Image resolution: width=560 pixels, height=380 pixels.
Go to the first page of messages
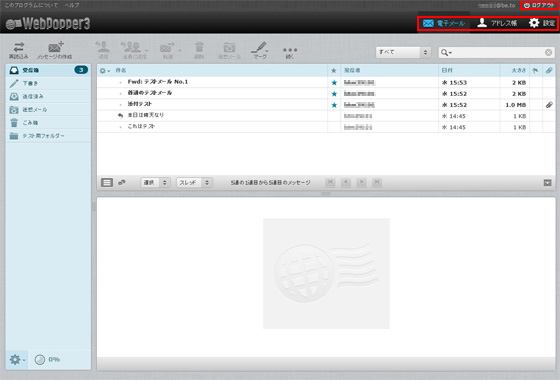click(330, 182)
